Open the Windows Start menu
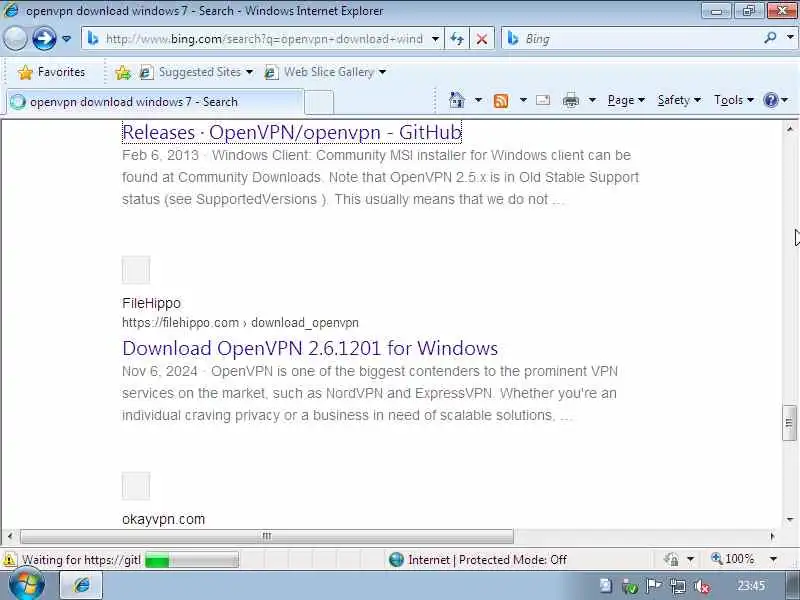Image resolution: width=800 pixels, height=600 pixels. coord(27,585)
